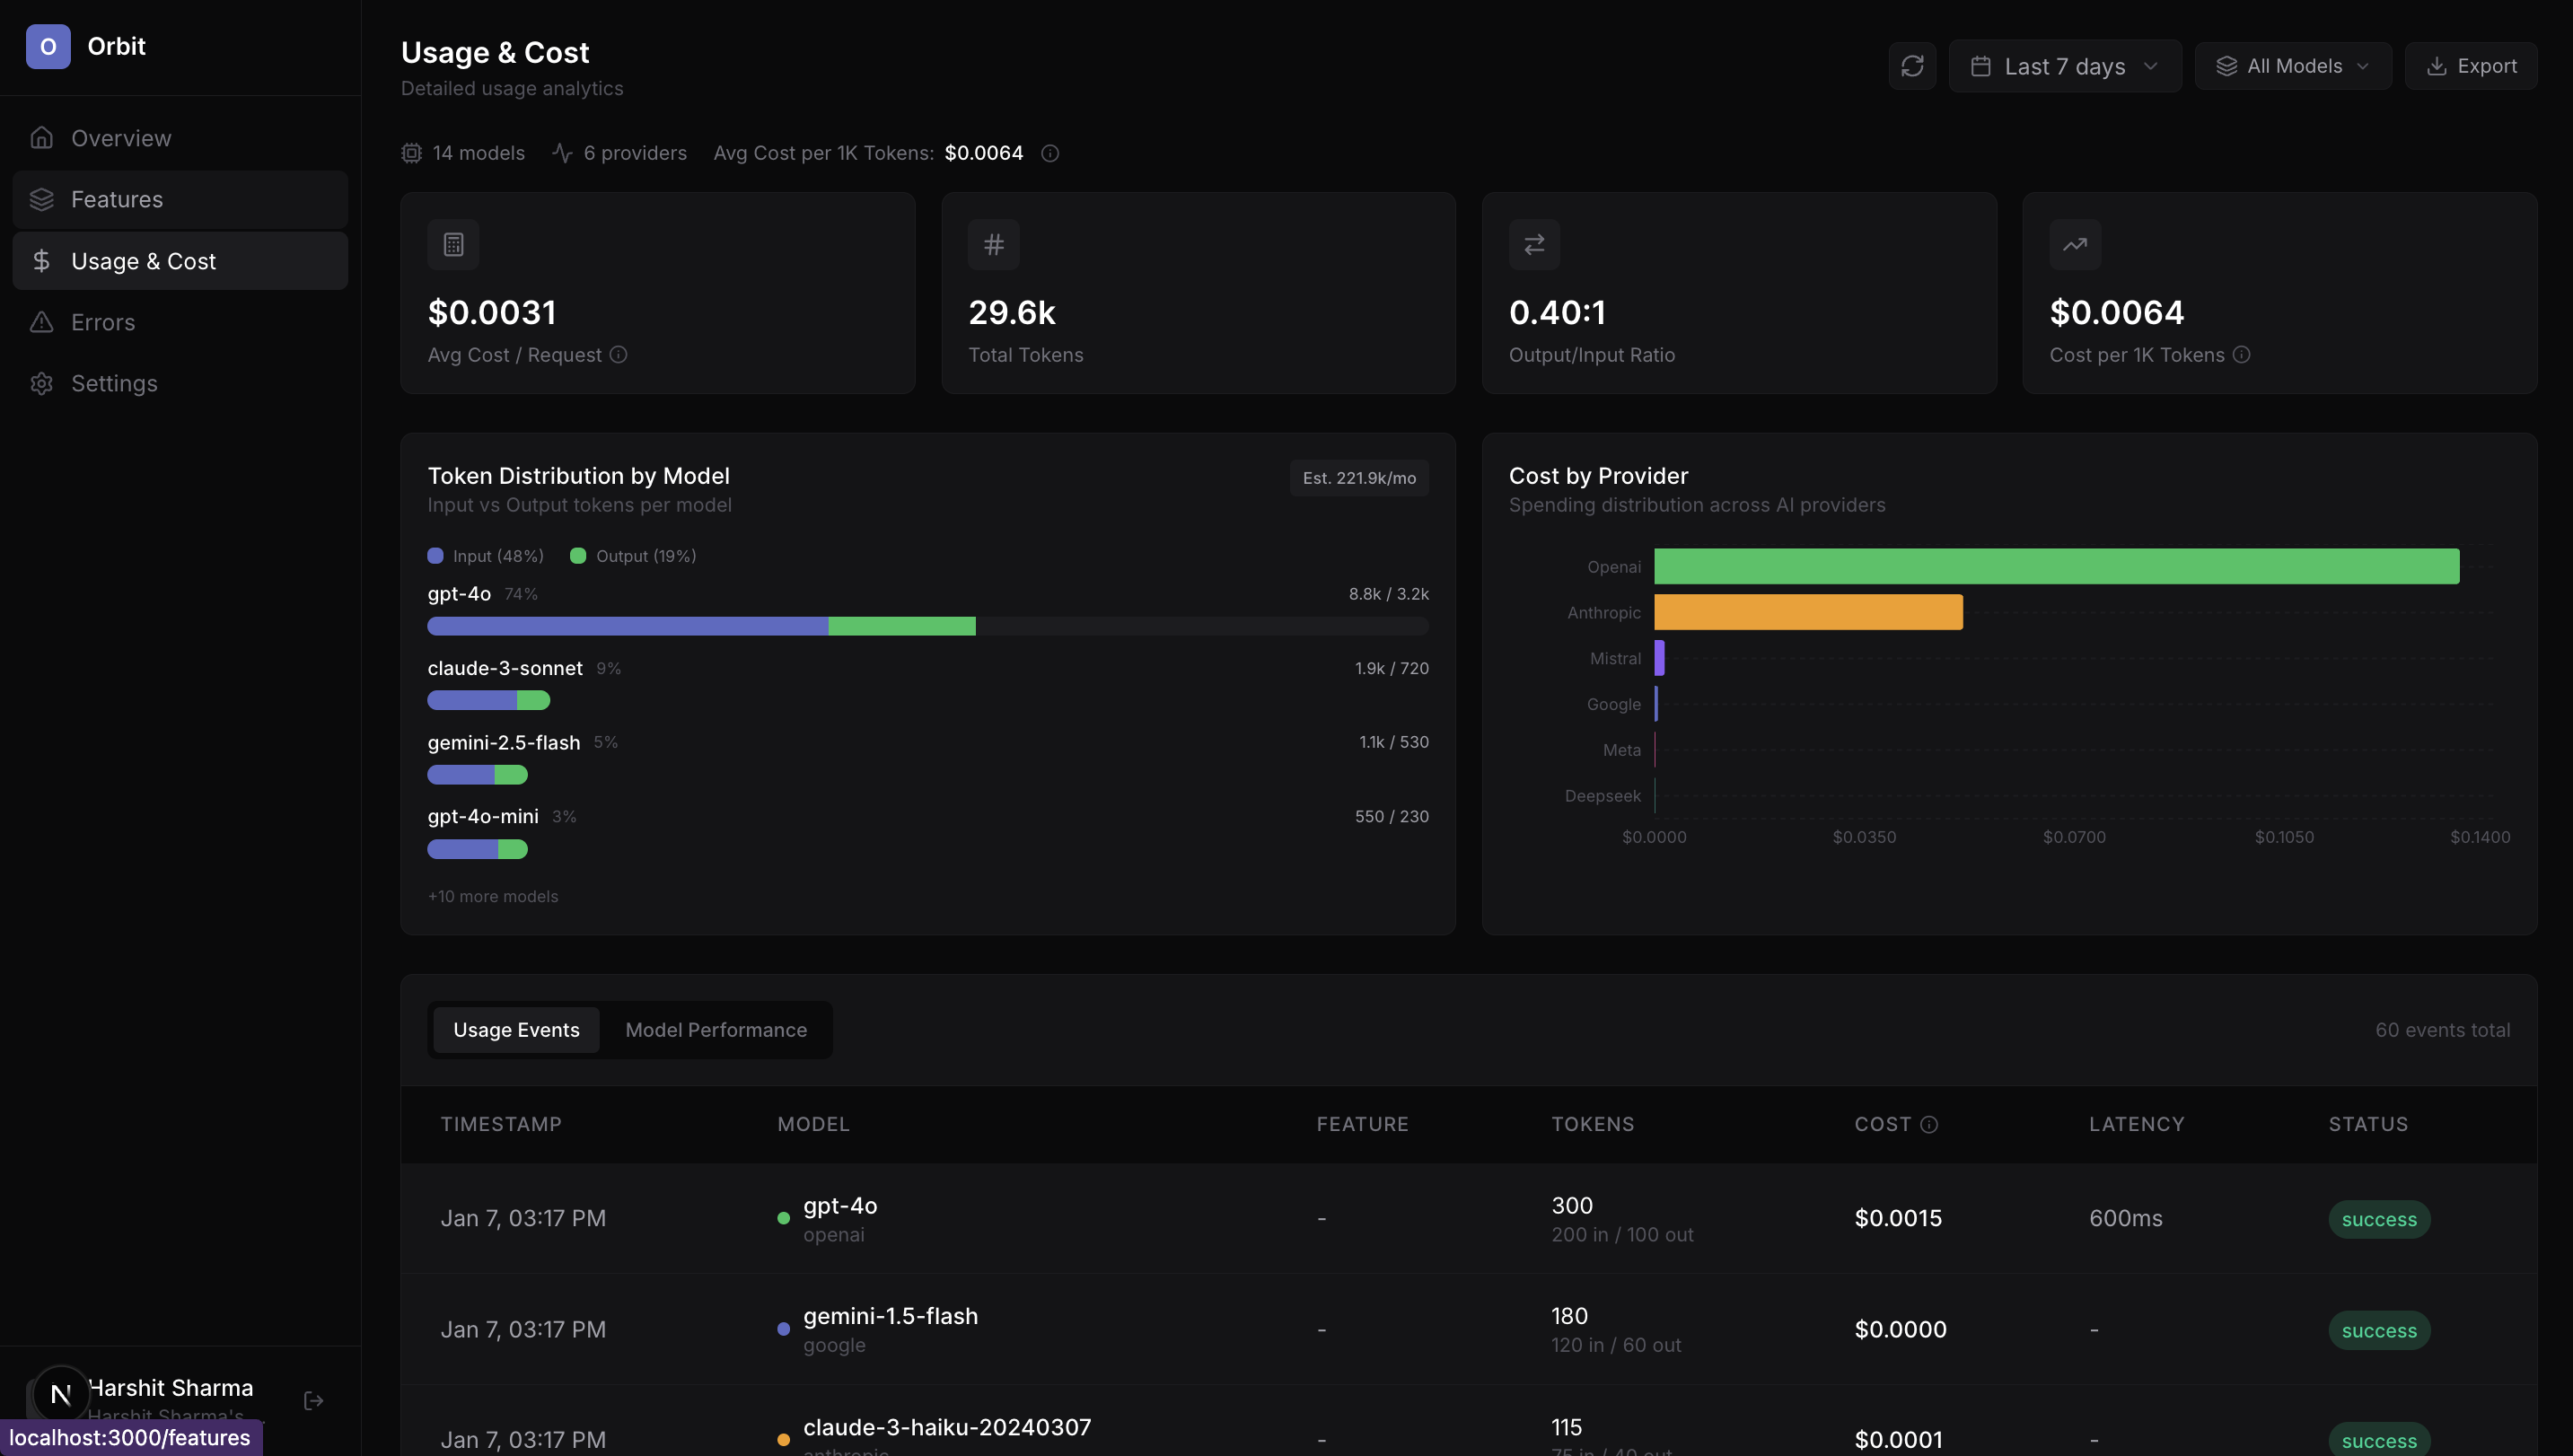Go to Settings in sidebar
Viewport: 2573px width, 1456px height.
point(114,383)
